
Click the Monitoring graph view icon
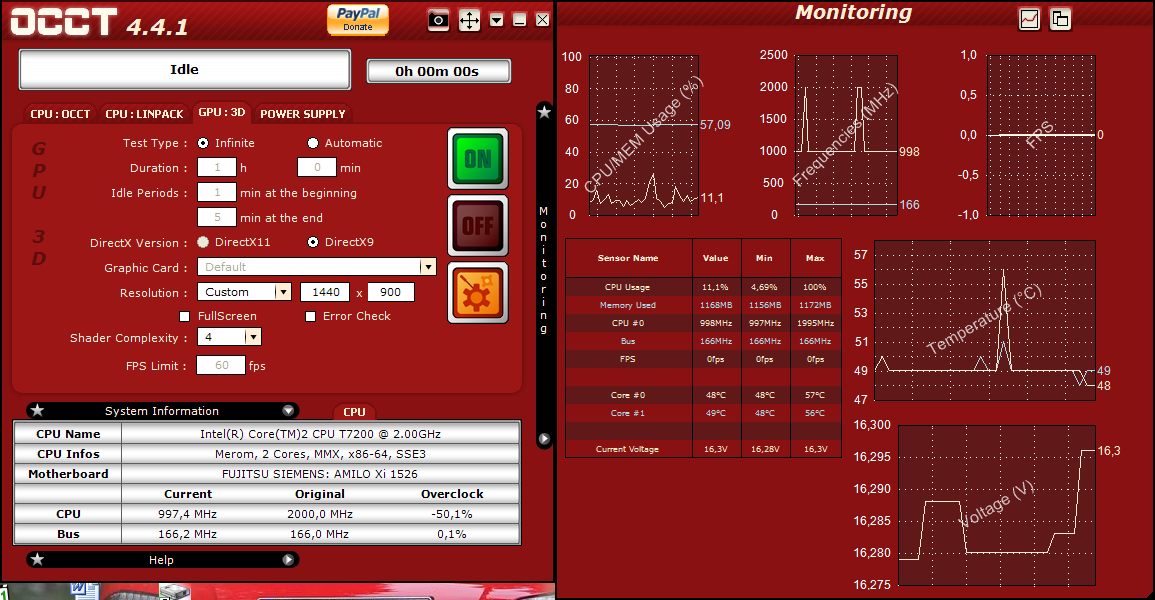tap(1029, 19)
